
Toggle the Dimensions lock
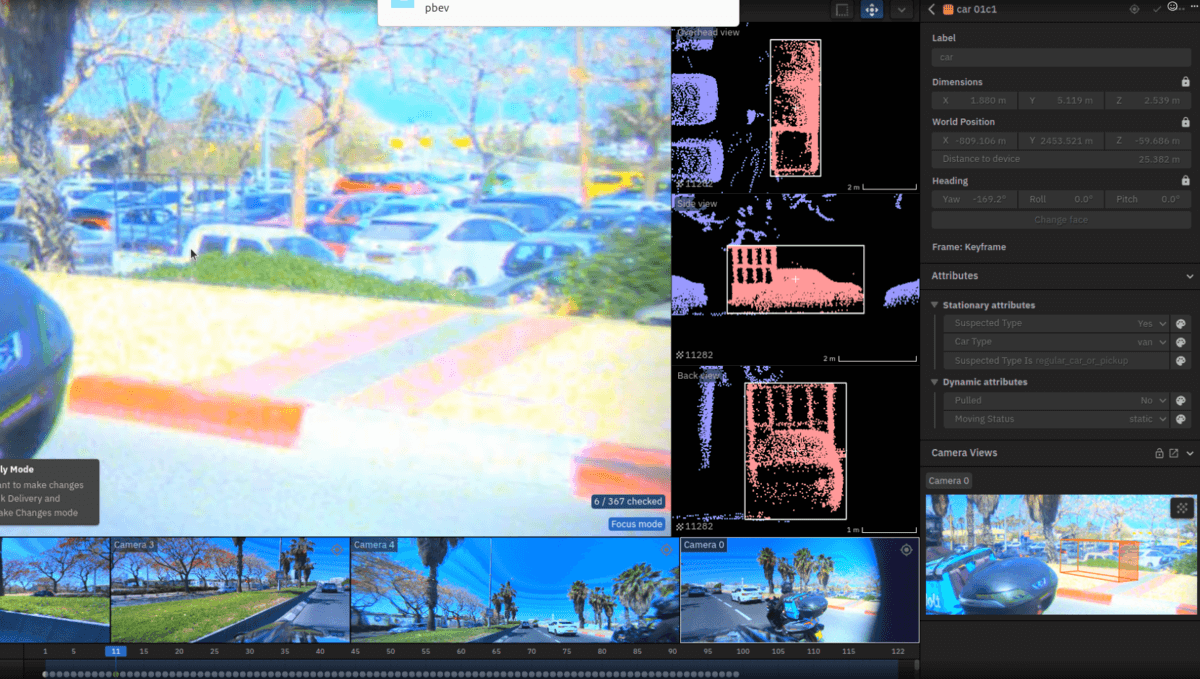[x=1186, y=82]
